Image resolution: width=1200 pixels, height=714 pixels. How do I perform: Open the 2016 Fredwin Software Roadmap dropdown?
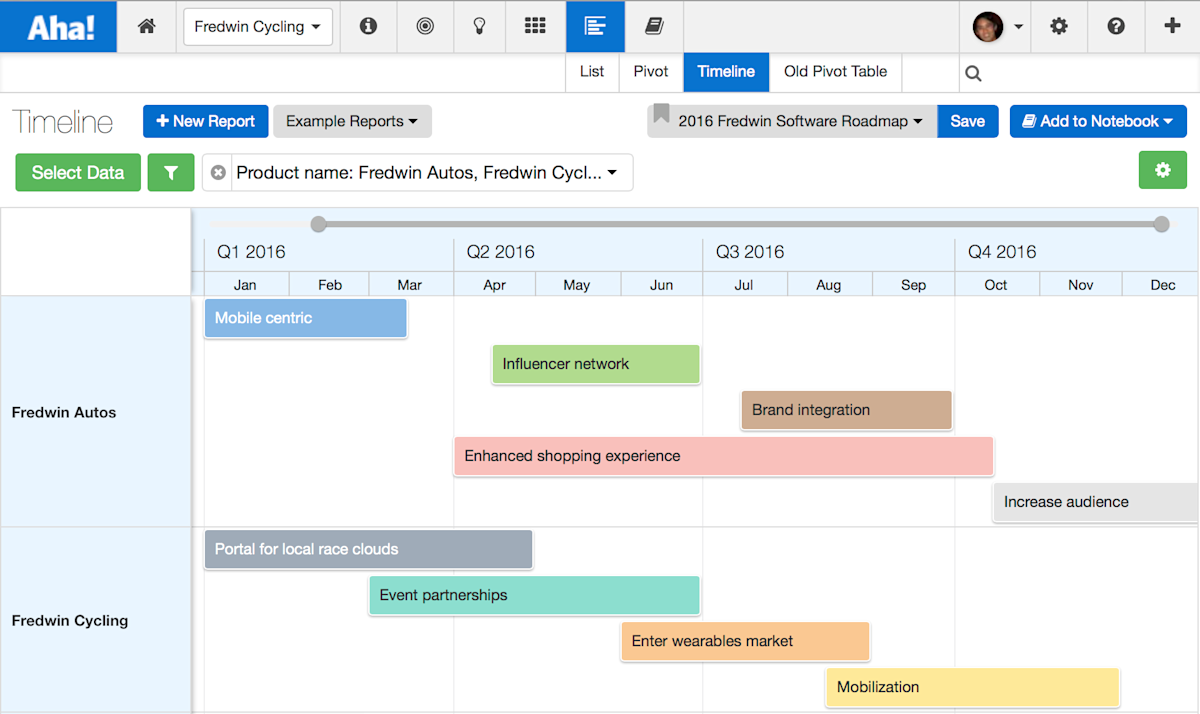click(x=792, y=121)
